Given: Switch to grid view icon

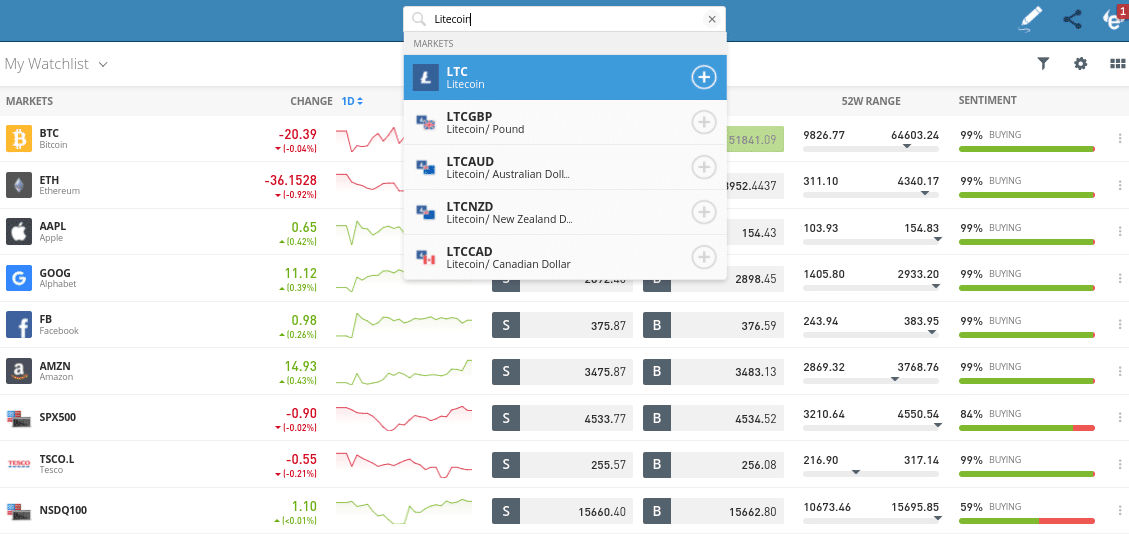Looking at the screenshot, I should (x=1117, y=63).
